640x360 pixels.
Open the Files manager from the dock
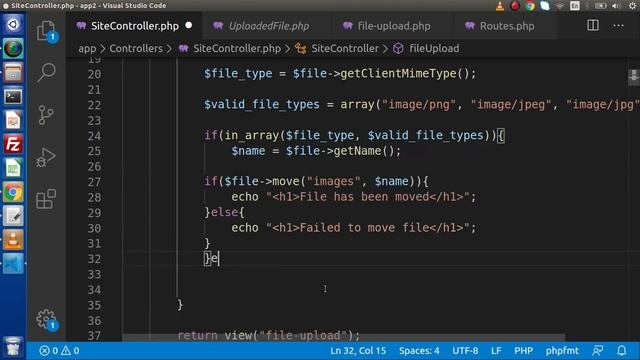[x=13, y=73]
